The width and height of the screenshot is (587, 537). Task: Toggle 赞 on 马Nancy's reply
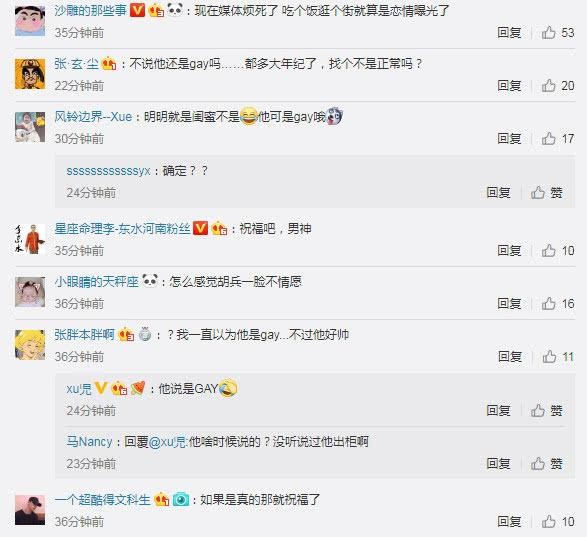tap(547, 464)
